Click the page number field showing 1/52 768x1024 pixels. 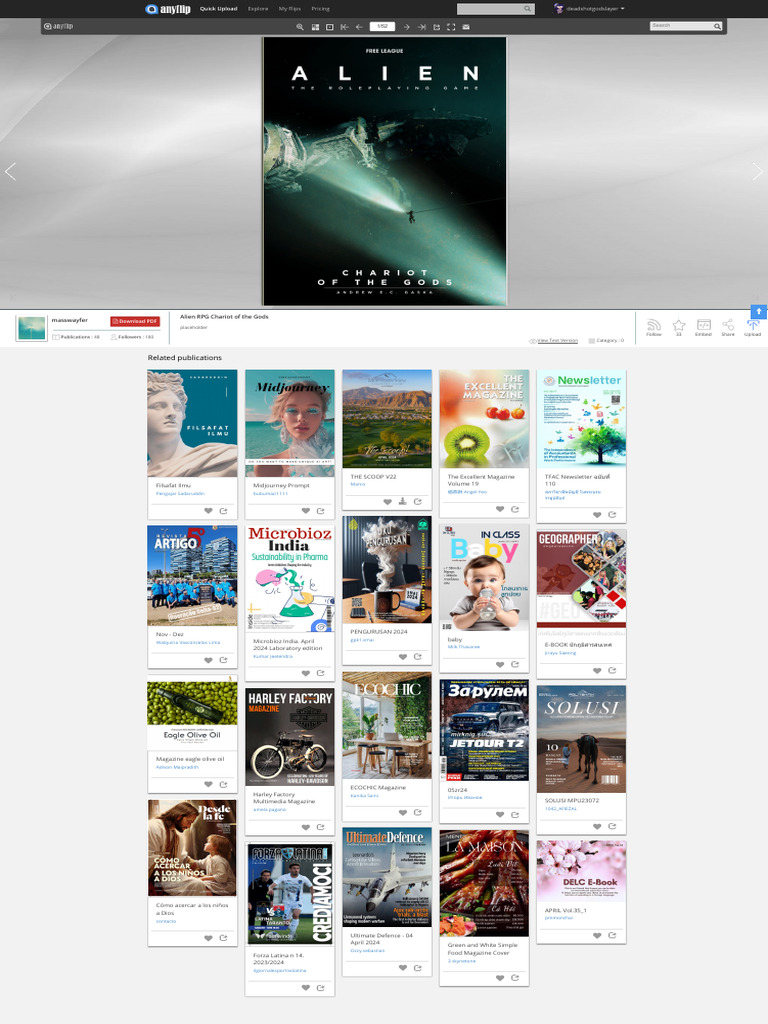tap(382, 27)
